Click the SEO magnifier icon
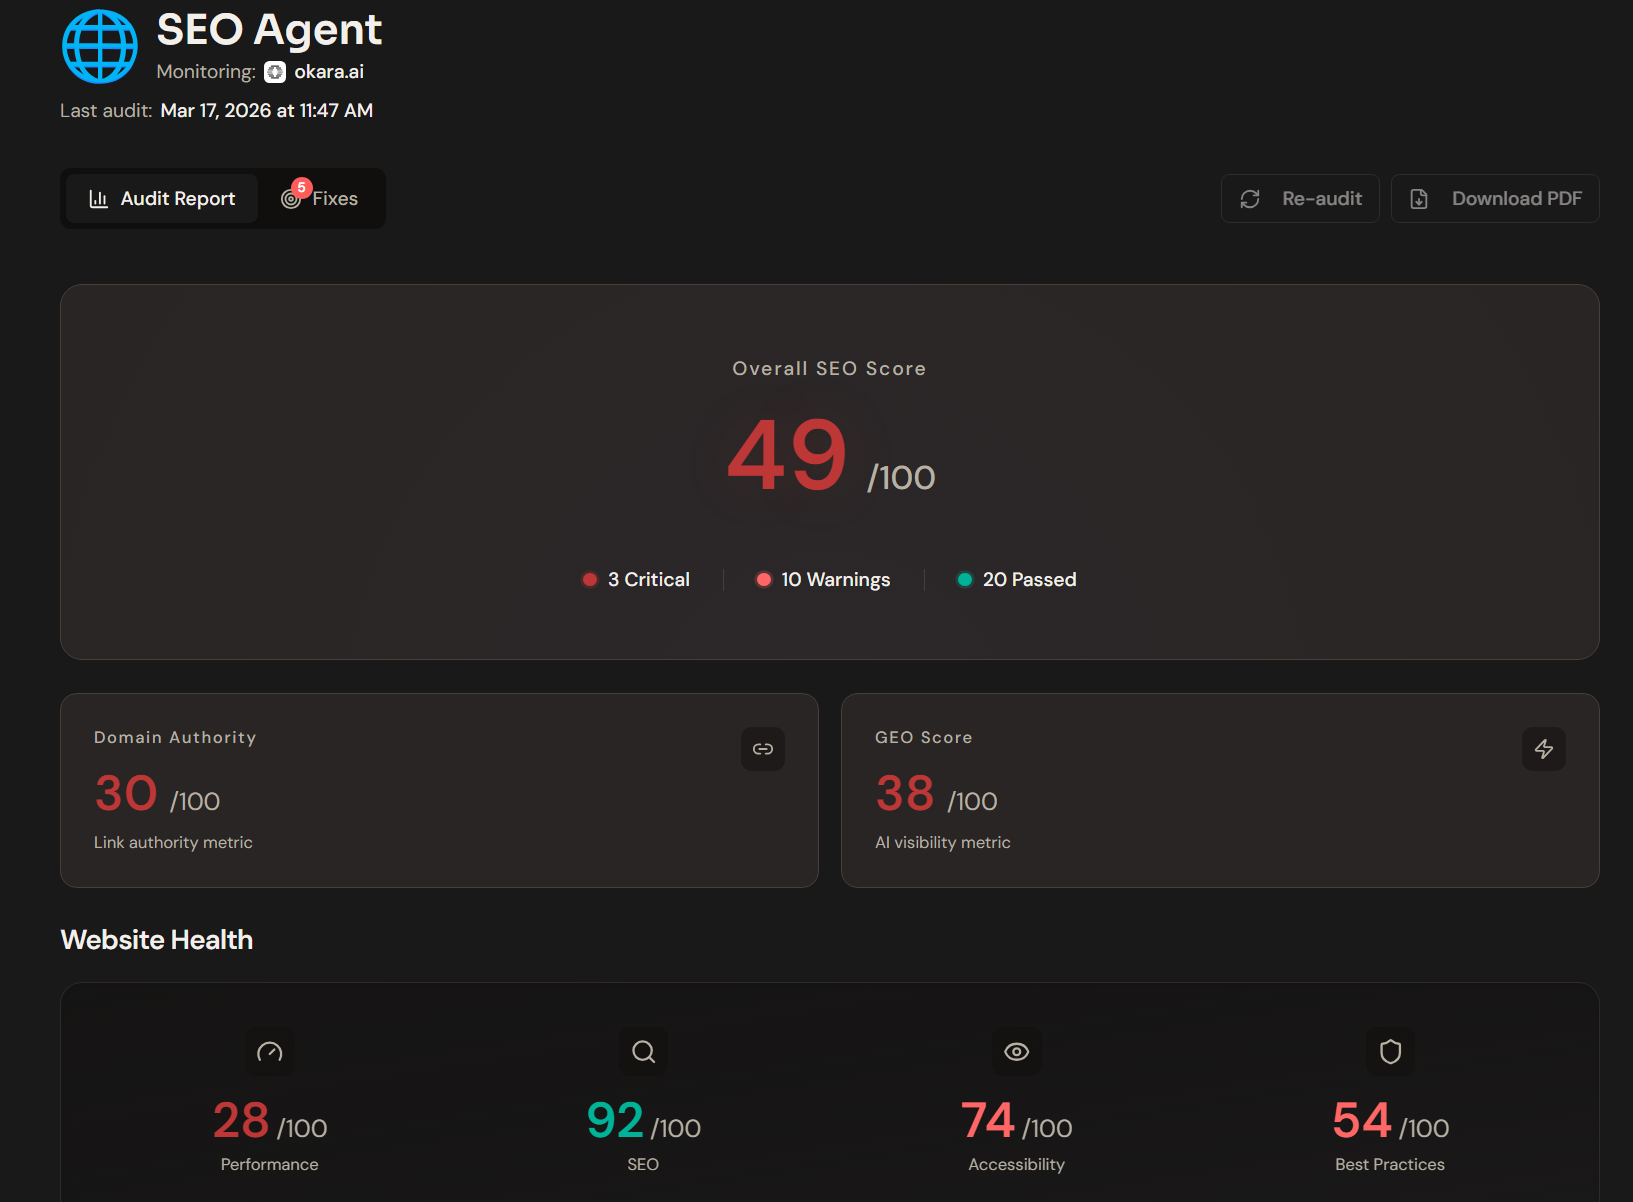 click(643, 1052)
